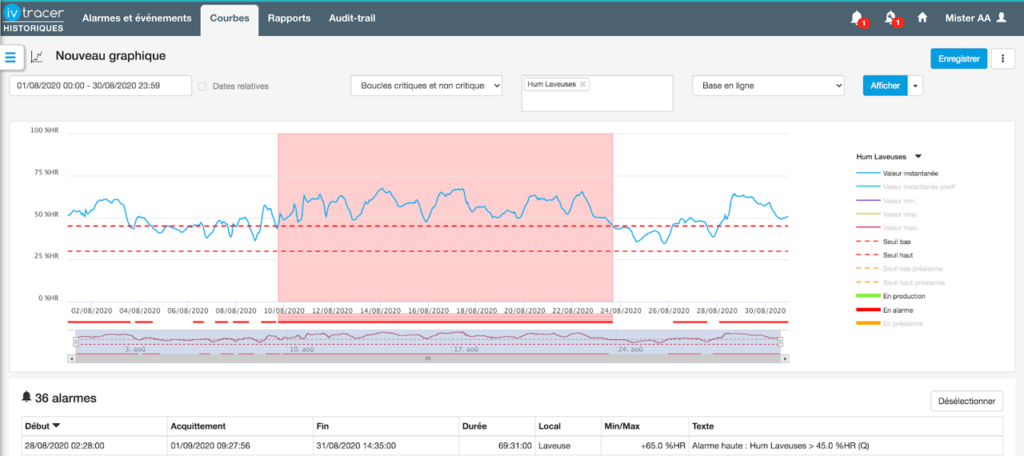The height and width of the screenshot is (456, 1024).
Task: Click the first alarm bell notification icon
Action: [856, 18]
